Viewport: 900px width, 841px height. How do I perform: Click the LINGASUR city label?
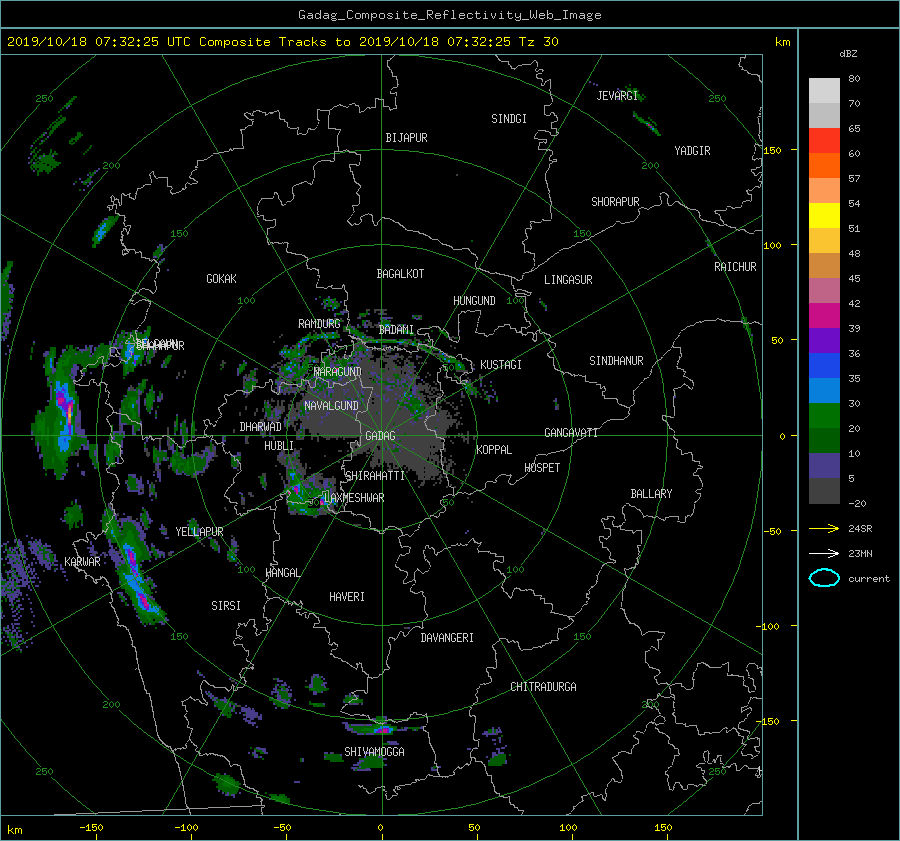(568, 280)
